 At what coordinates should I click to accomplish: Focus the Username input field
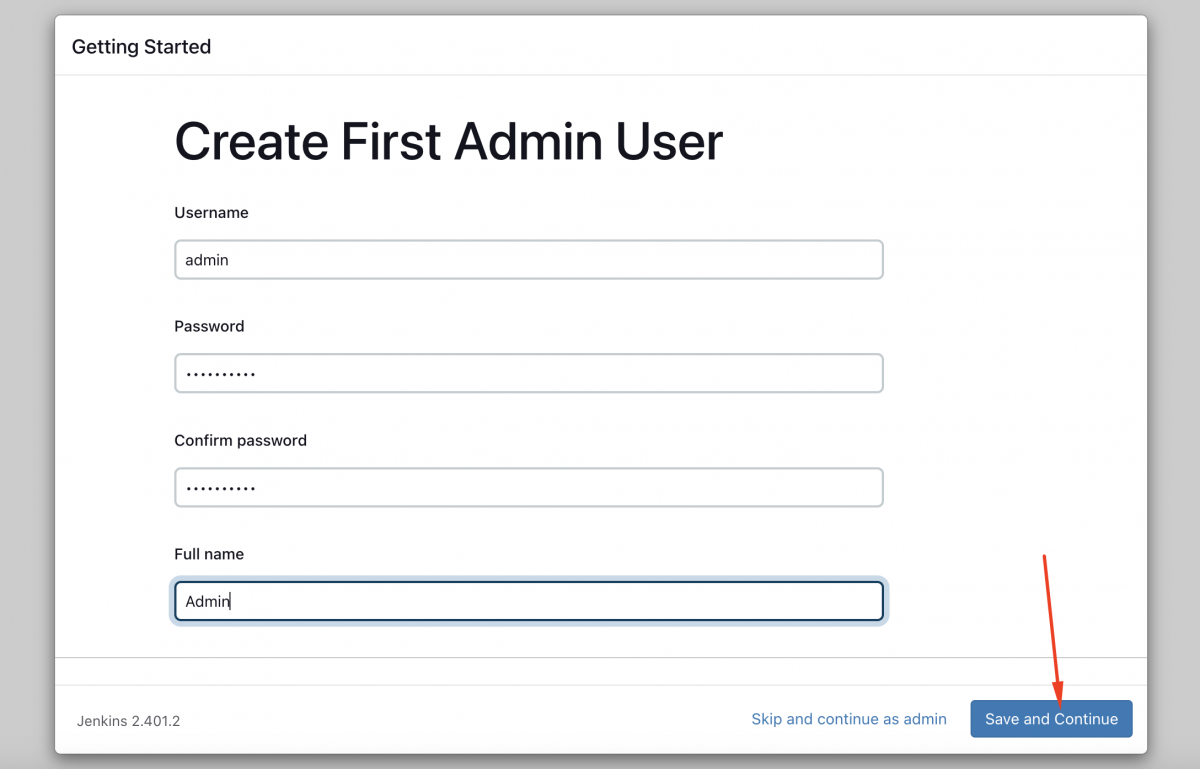point(528,260)
